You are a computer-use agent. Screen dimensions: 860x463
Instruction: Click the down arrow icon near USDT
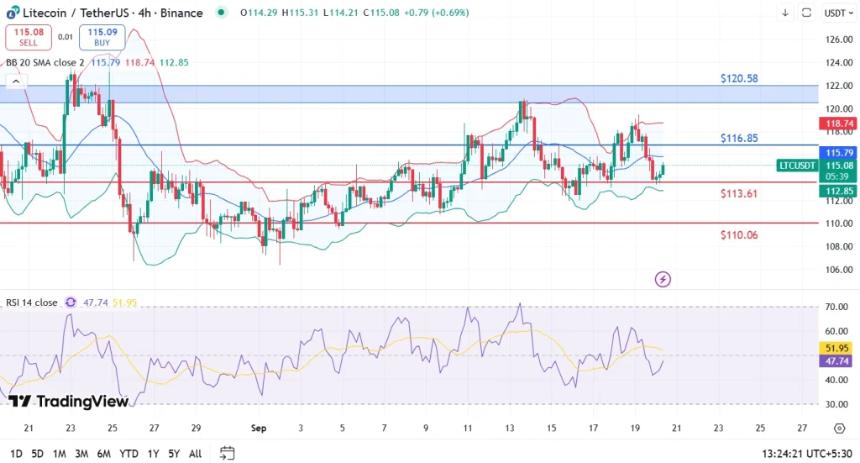click(x=786, y=13)
